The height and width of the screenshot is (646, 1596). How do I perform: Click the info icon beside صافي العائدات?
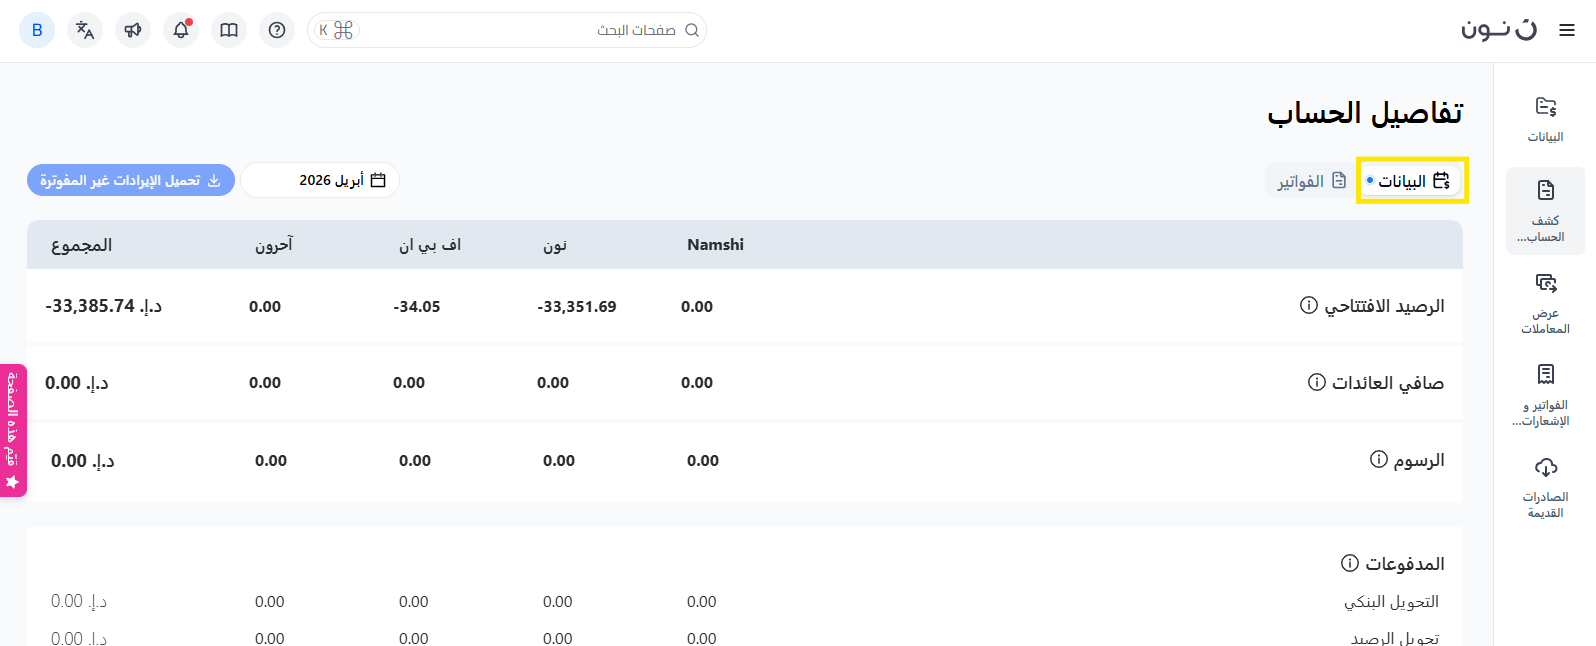(x=1317, y=382)
